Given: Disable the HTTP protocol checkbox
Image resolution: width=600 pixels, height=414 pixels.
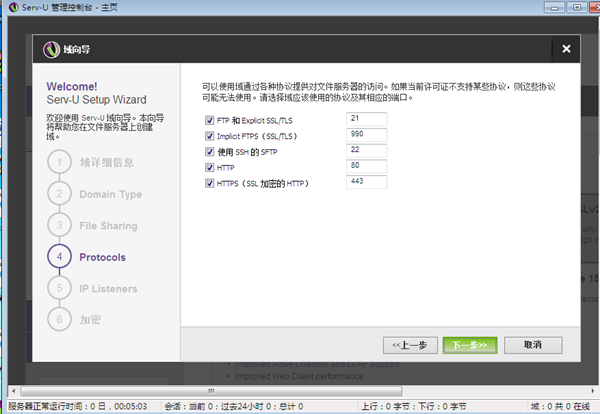Looking at the screenshot, I should (x=209, y=168).
